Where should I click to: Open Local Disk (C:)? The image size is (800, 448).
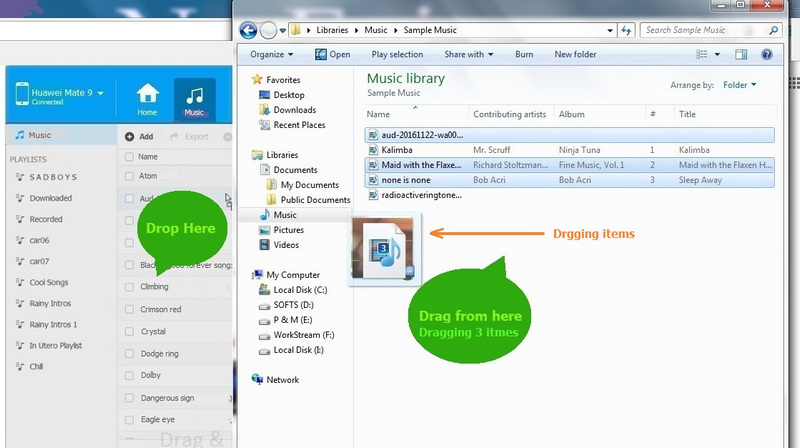click(300, 290)
